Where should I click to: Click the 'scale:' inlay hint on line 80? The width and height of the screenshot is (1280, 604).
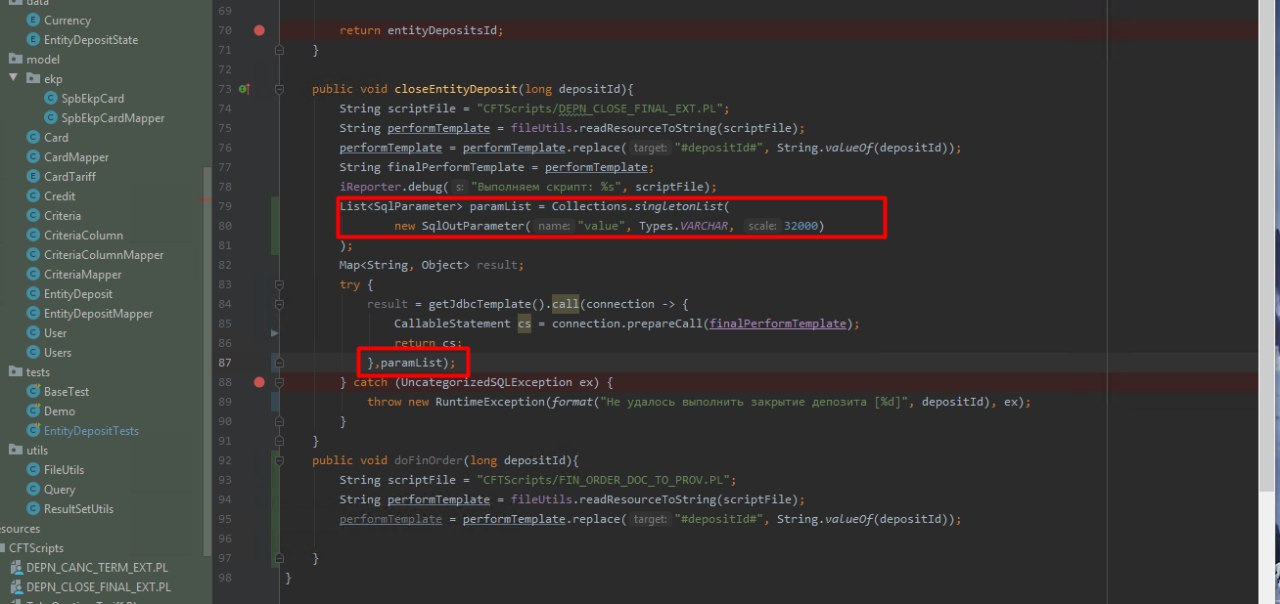click(x=762, y=226)
